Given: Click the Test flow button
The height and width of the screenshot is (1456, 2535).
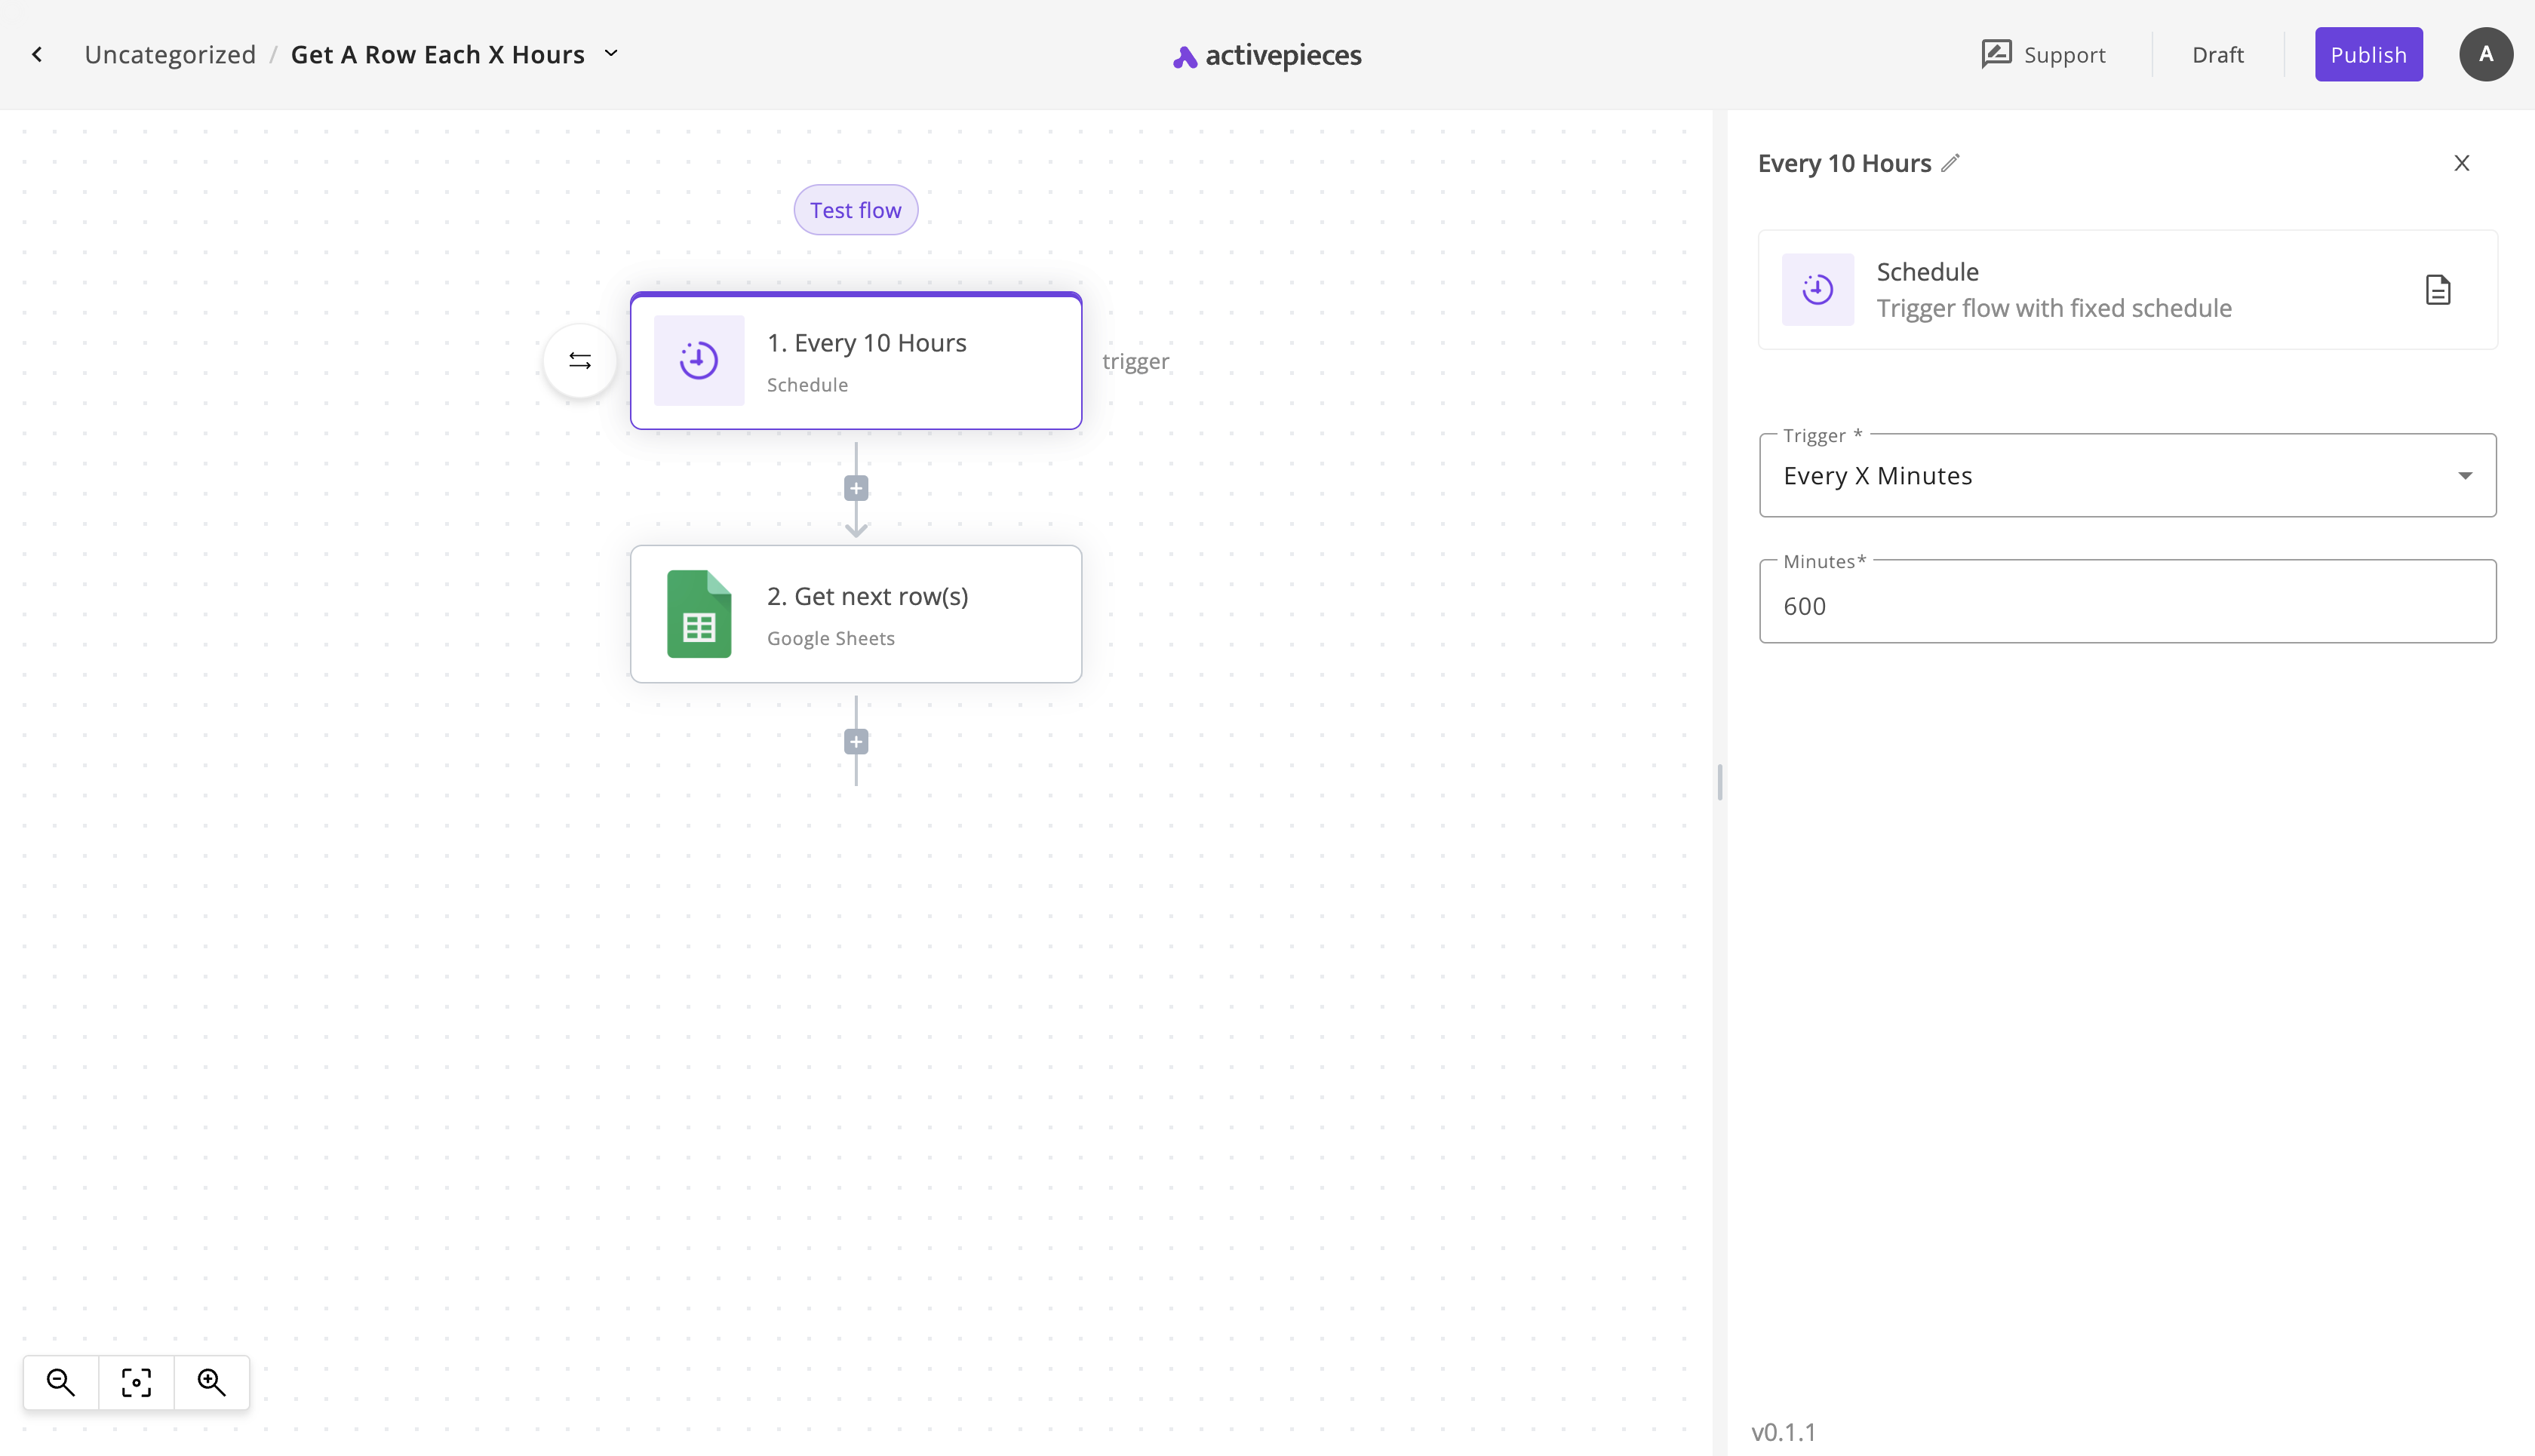Looking at the screenshot, I should [856, 210].
